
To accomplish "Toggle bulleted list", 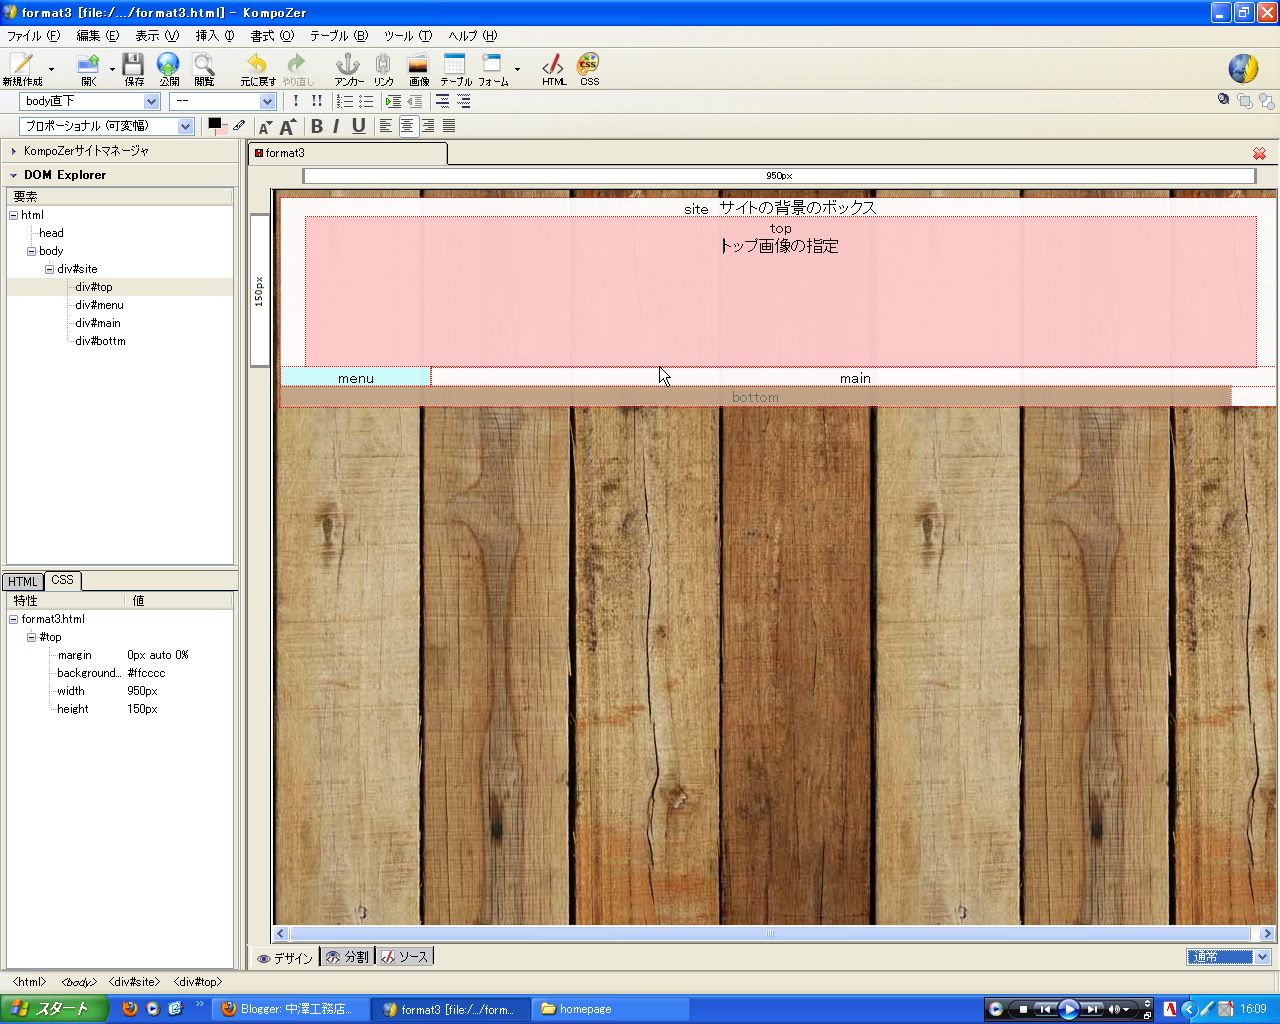I will coord(366,101).
